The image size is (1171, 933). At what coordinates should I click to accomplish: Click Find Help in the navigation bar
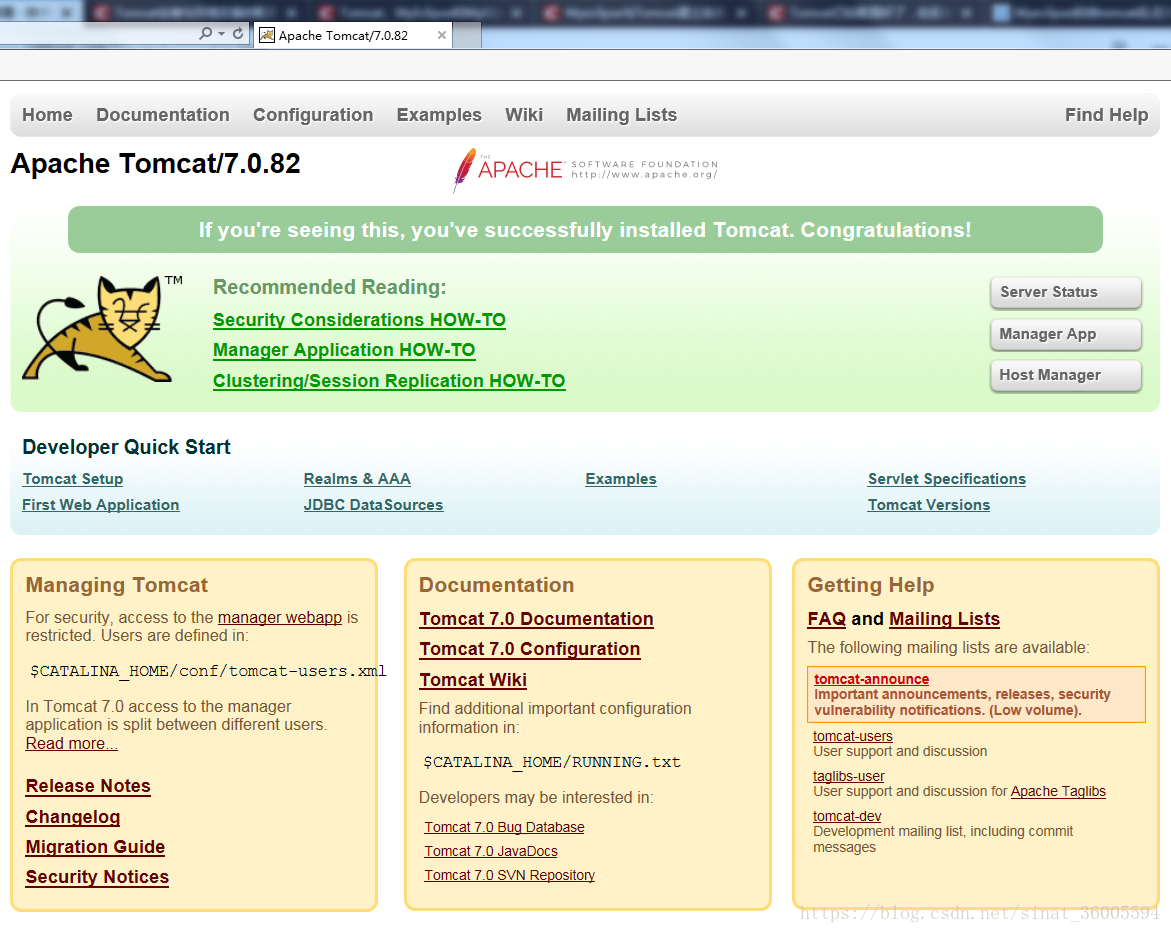1106,115
